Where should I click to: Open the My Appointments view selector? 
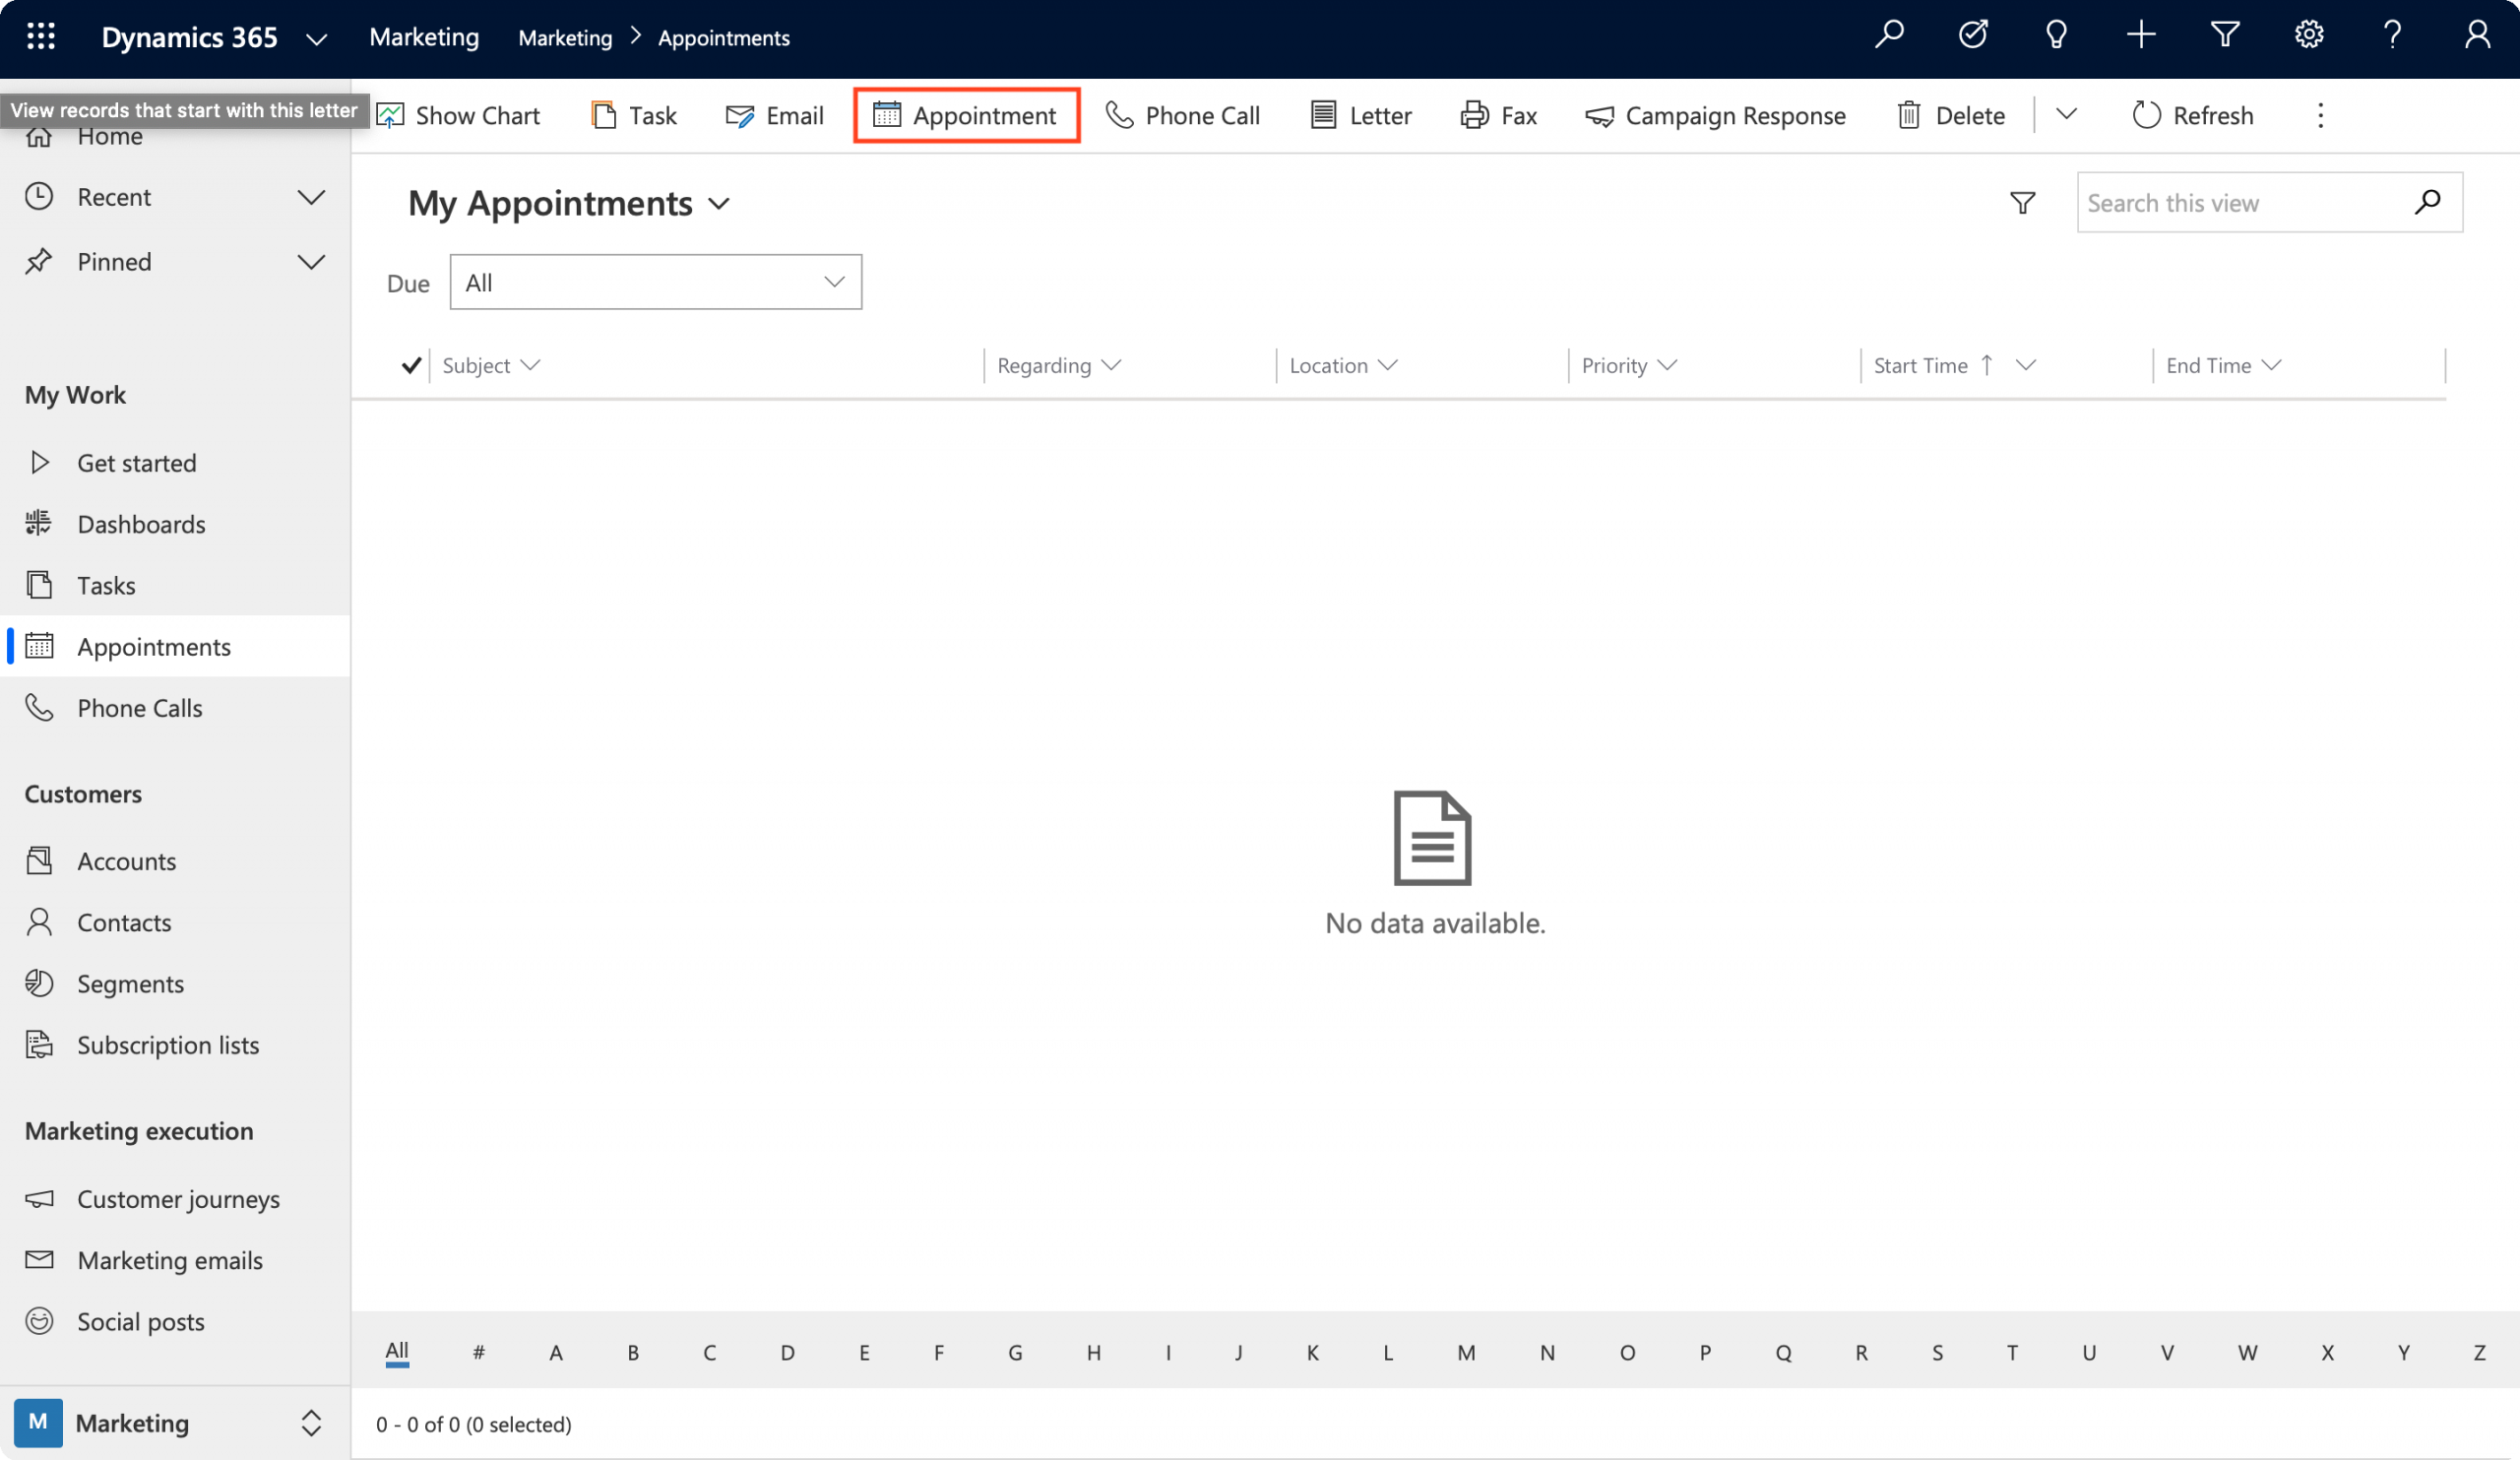click(569, 203)
